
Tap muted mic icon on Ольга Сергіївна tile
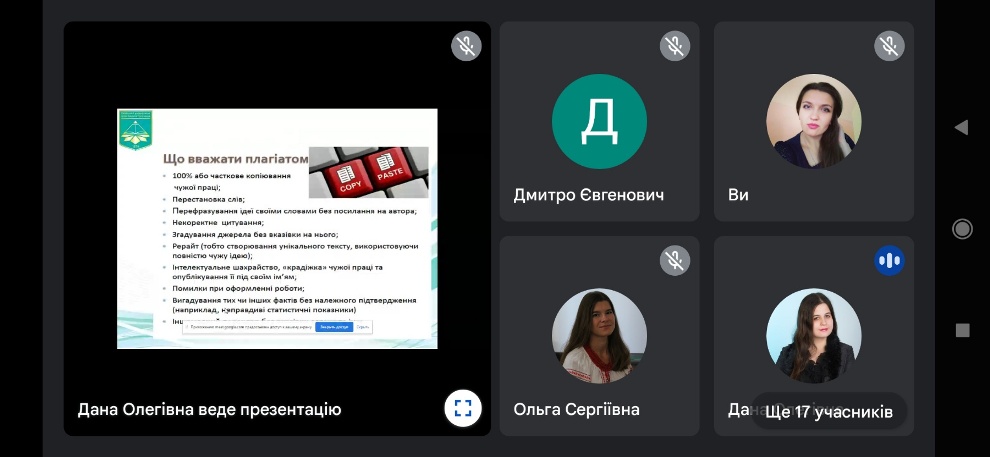[x=675, y=260]
